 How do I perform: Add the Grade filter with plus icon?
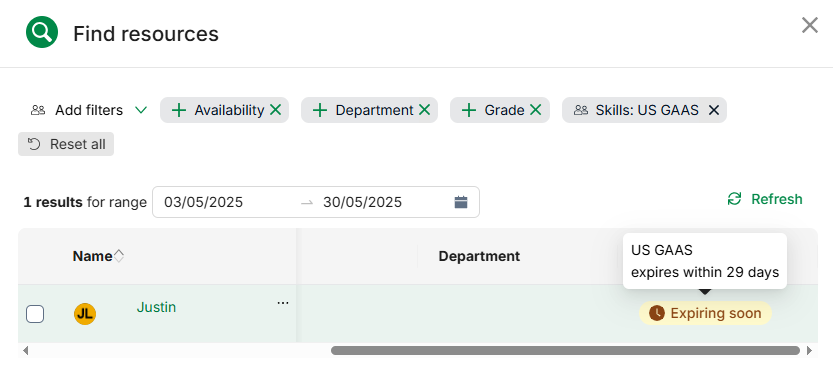click(x=469, y=110)
